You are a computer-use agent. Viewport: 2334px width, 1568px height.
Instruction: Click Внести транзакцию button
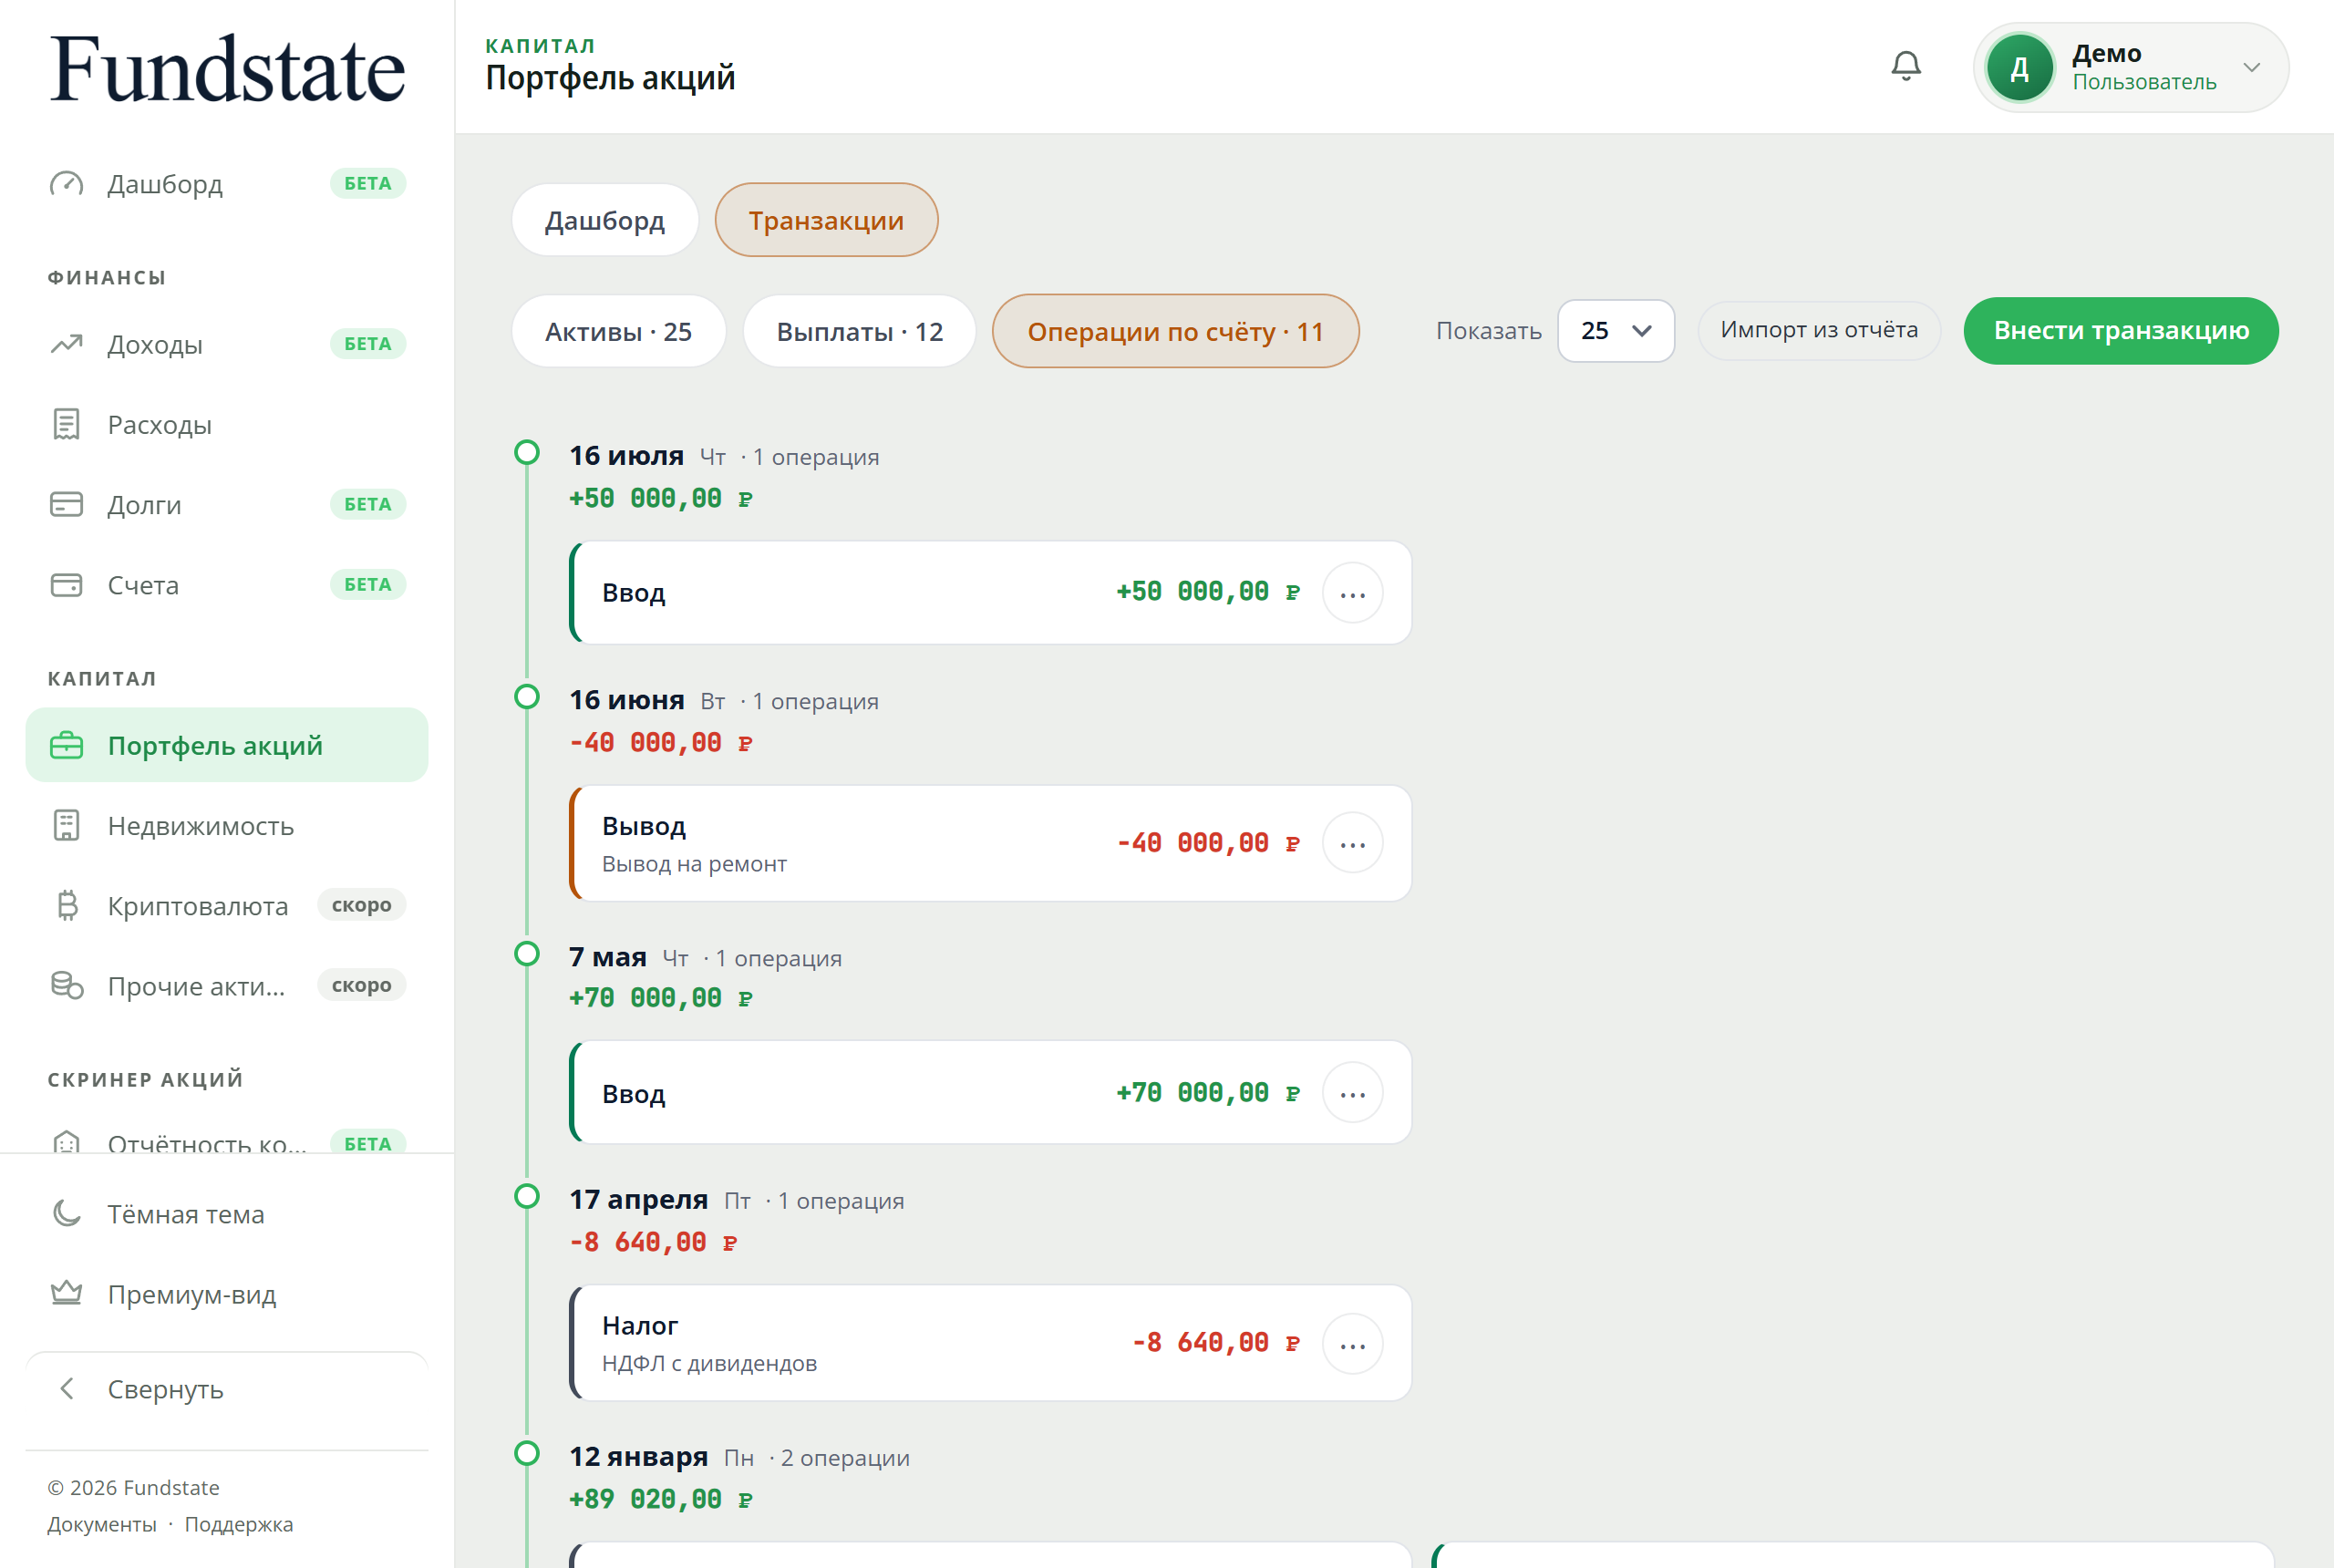tap(2120, 331)
